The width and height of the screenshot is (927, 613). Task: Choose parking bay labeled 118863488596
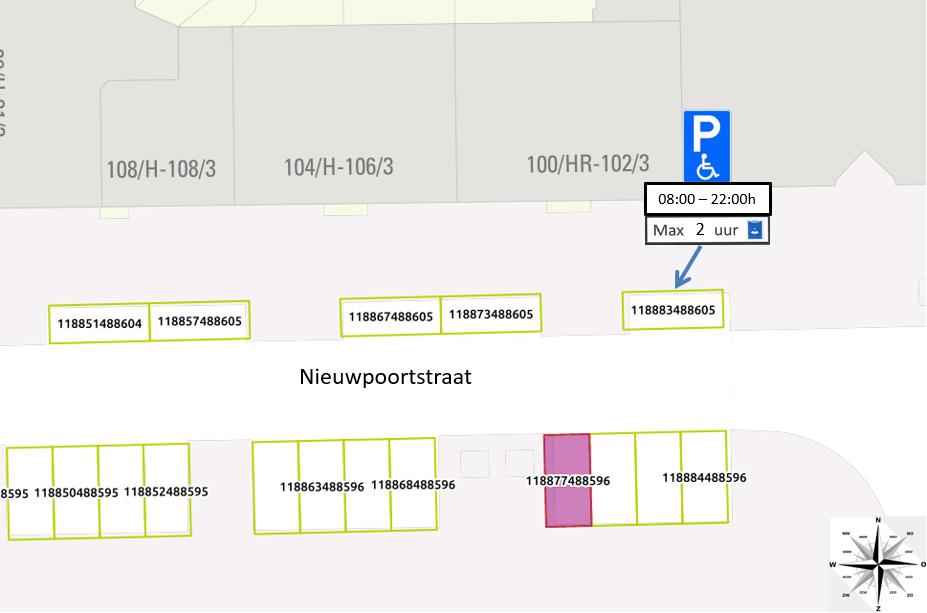(x=321, y=487)
